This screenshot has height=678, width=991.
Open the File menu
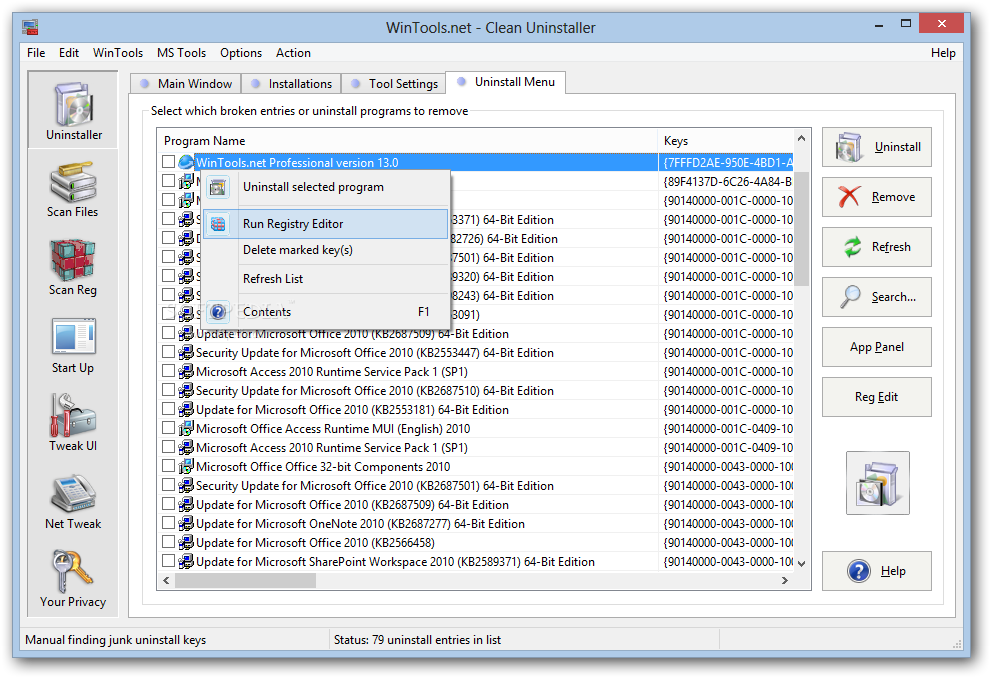[36, 53]
